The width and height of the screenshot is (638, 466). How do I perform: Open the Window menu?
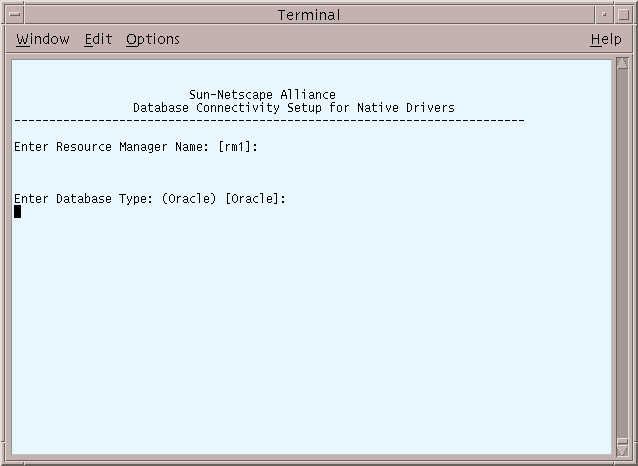pos(43,39)
